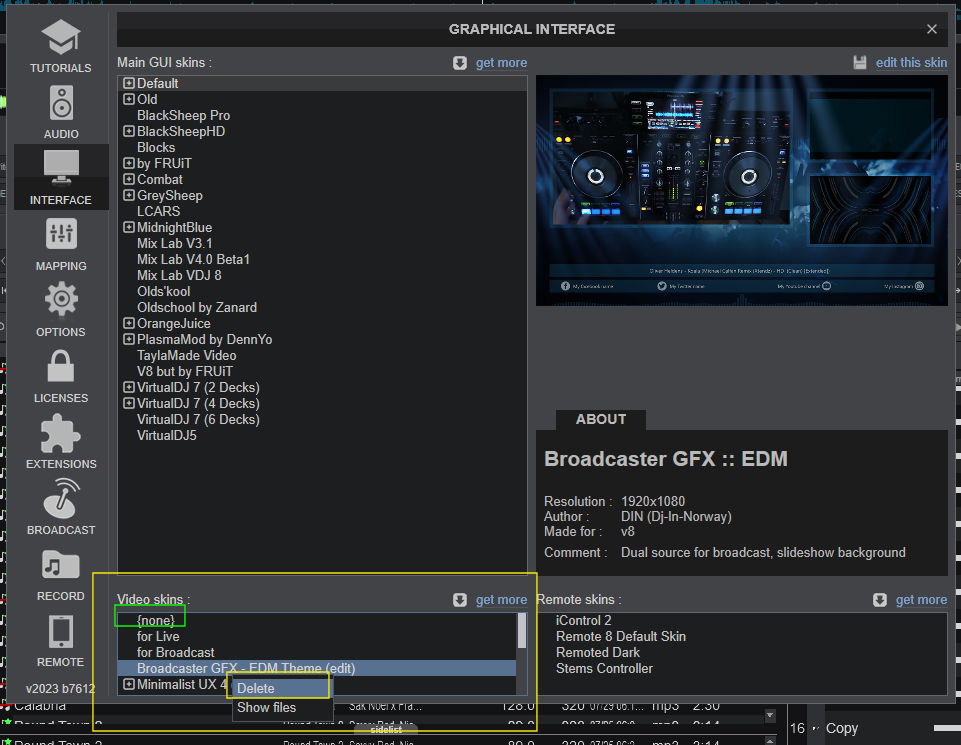Choose Show files from the context menu
961x745 pixels.
click(x=283, y=708)
